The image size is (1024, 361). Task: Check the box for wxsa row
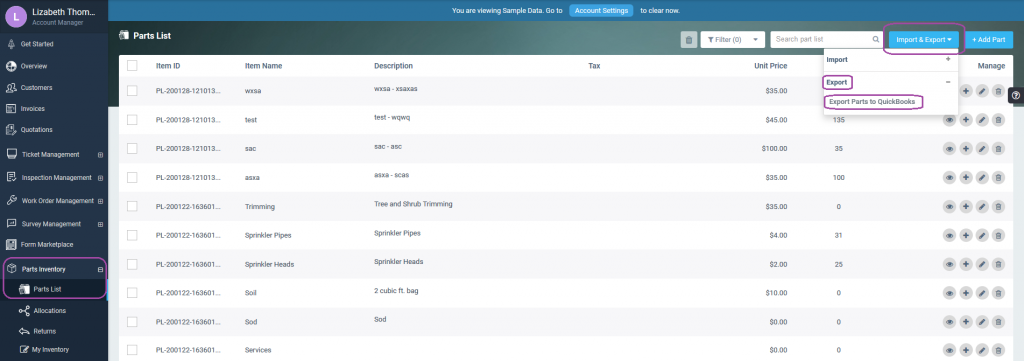[x=132, y=91]
